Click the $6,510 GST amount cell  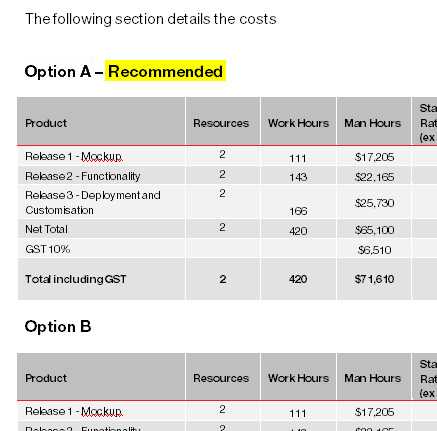(x=374, y=250)
